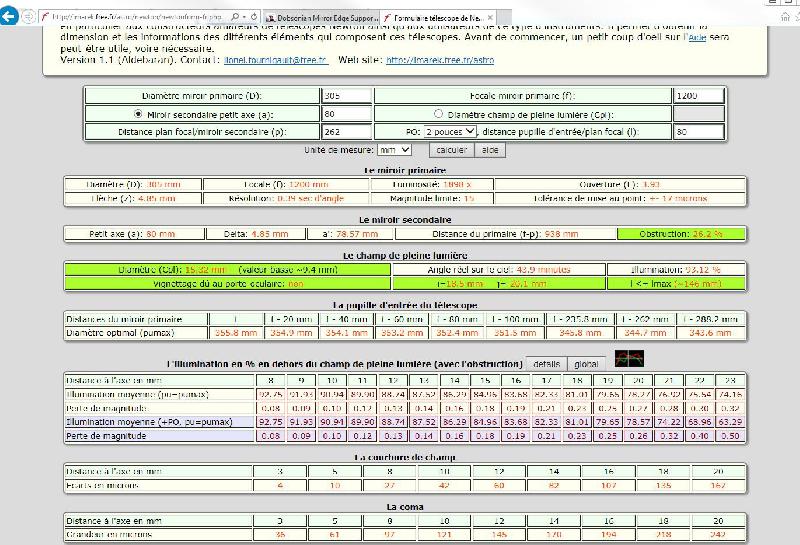
Task: Click the 'Le miroir secondaire' section heading
Action: (x=405, y=219)
